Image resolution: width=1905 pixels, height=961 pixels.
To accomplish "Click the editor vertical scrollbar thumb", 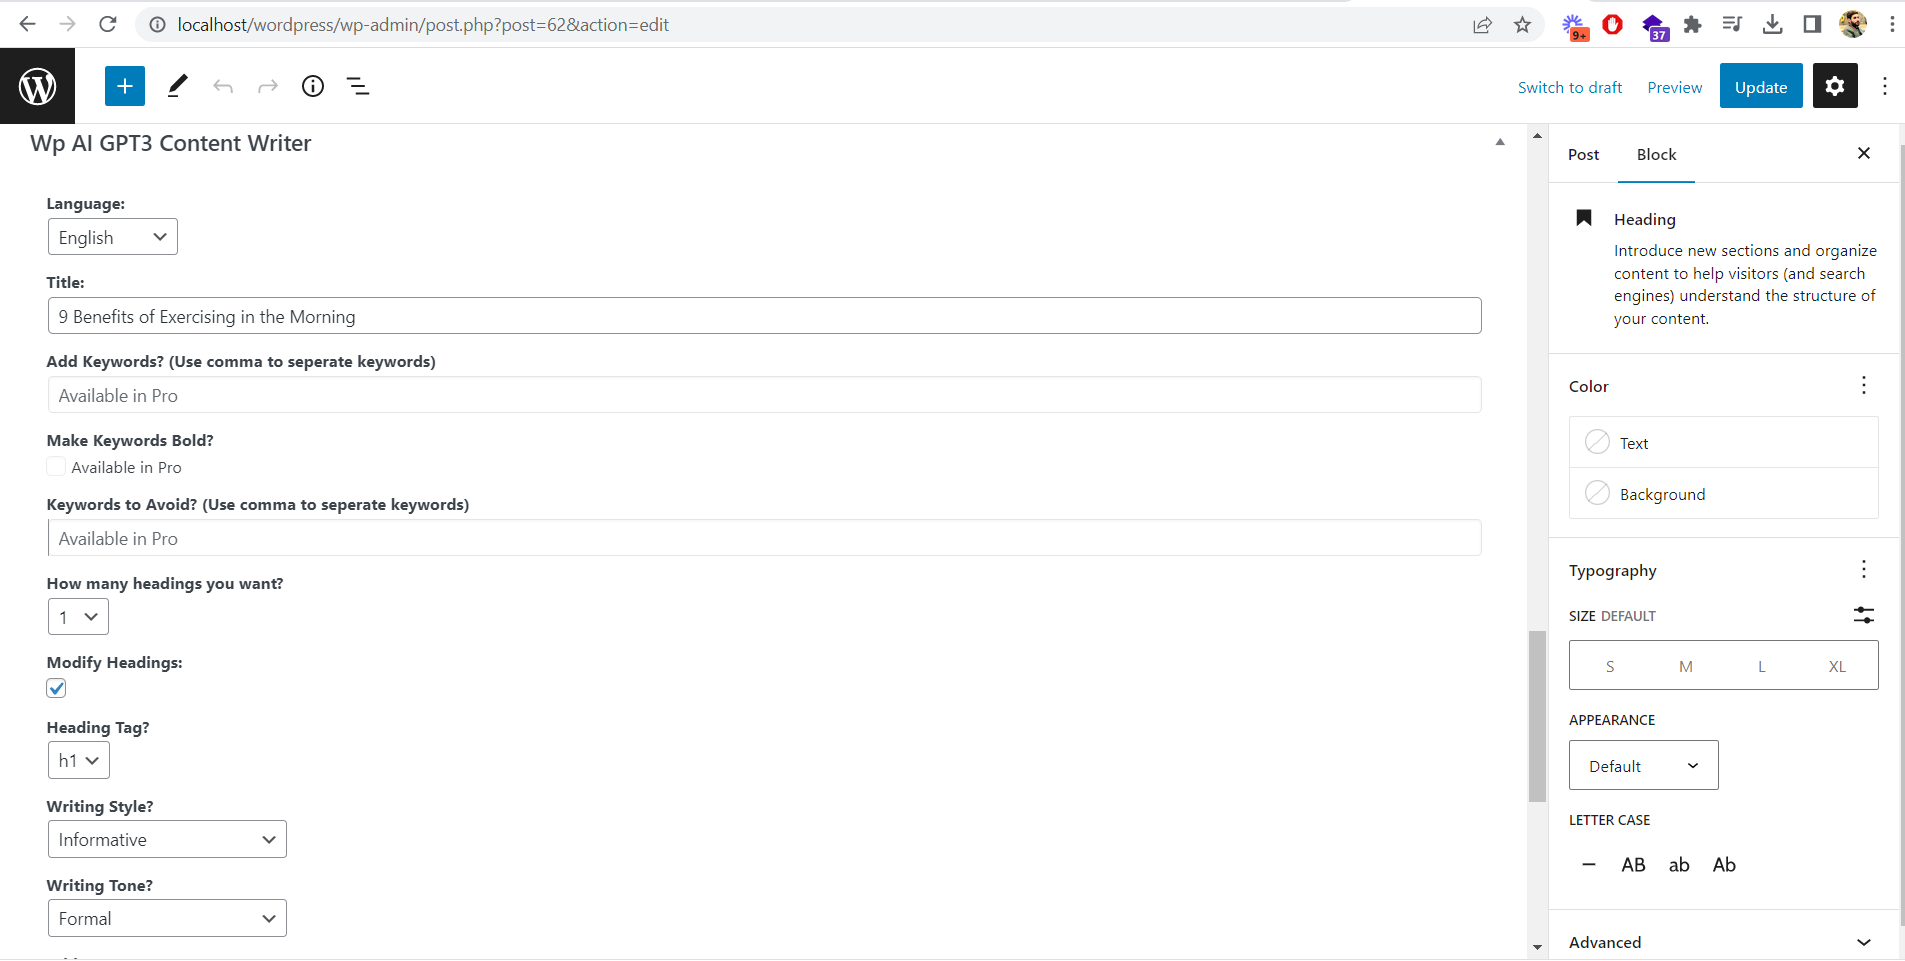I will (1537, 716).
